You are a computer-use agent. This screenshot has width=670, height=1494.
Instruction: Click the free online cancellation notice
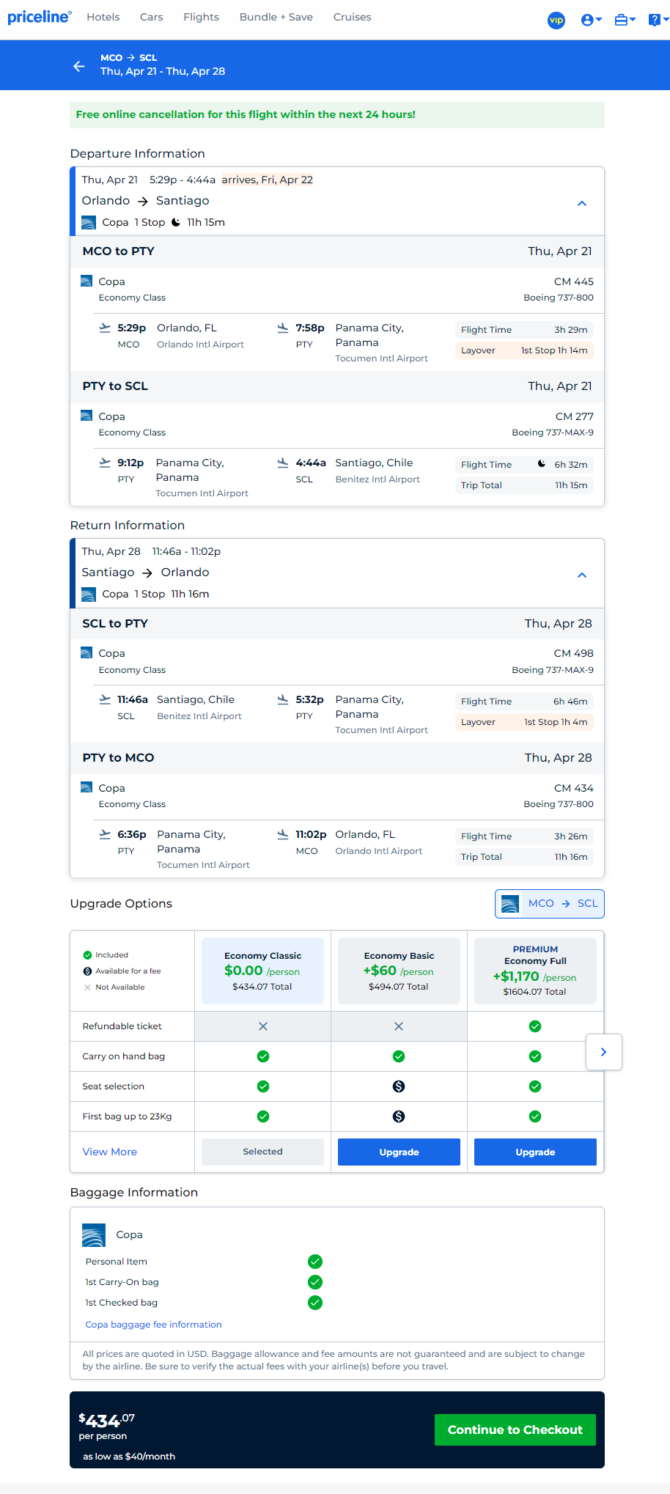tap(337, 115)
